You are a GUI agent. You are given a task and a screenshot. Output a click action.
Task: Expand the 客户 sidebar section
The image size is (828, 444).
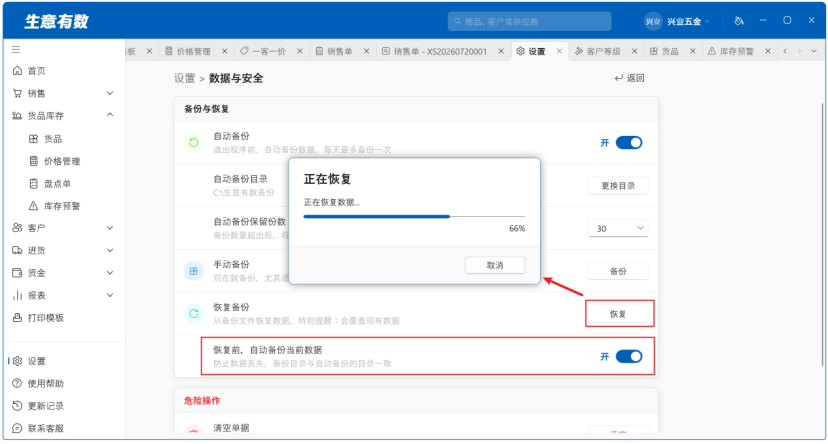click(110, 228)
